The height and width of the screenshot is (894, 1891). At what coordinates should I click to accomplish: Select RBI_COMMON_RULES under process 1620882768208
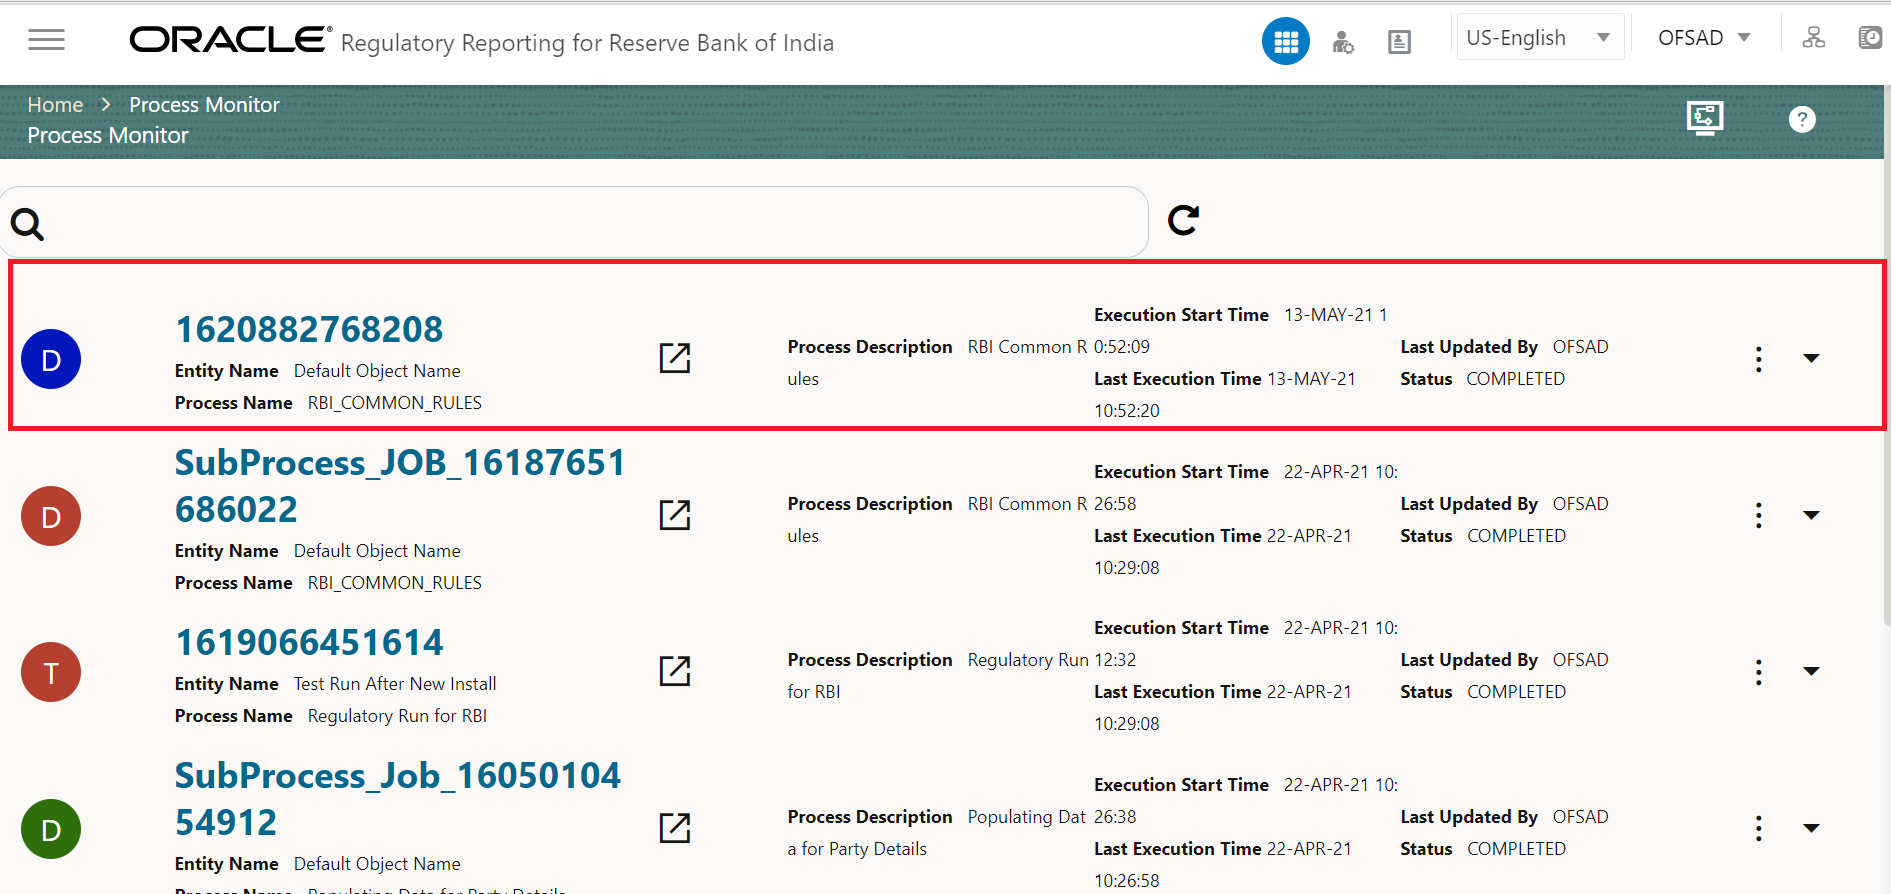(394, 403)
